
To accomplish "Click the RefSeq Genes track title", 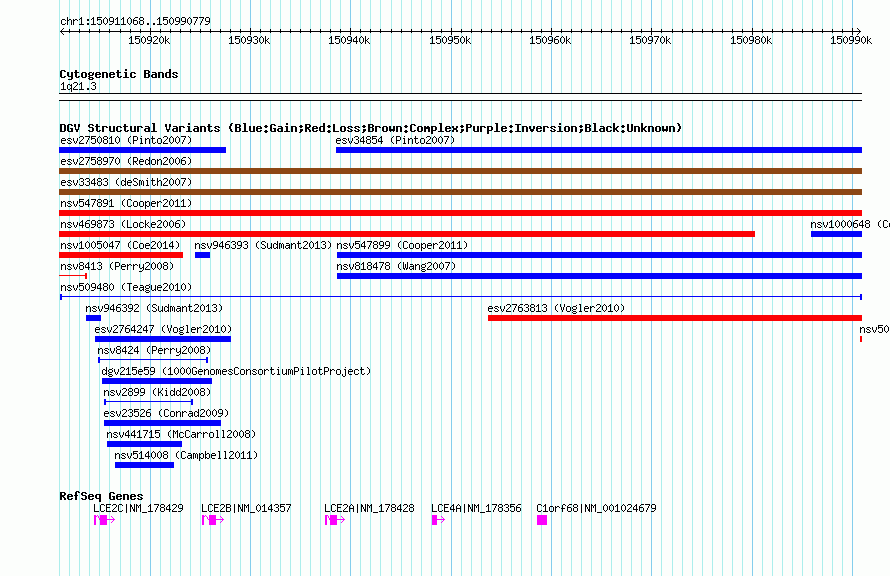I will (x=101, y=496).
